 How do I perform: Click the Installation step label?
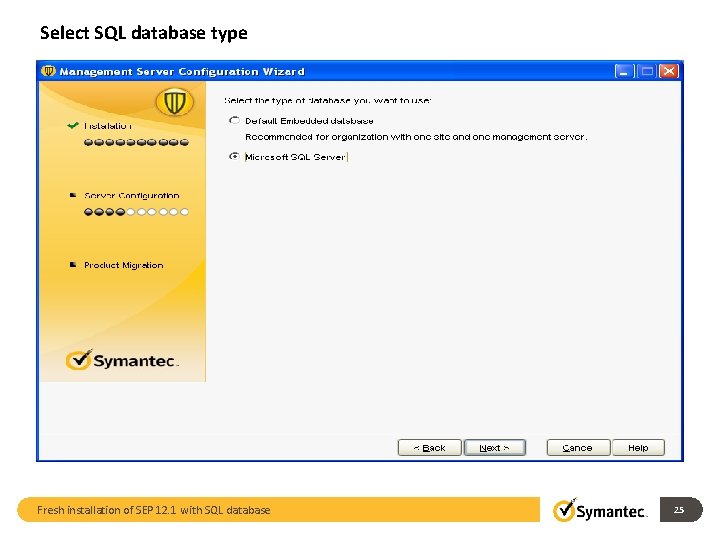[x=108, y=126]
